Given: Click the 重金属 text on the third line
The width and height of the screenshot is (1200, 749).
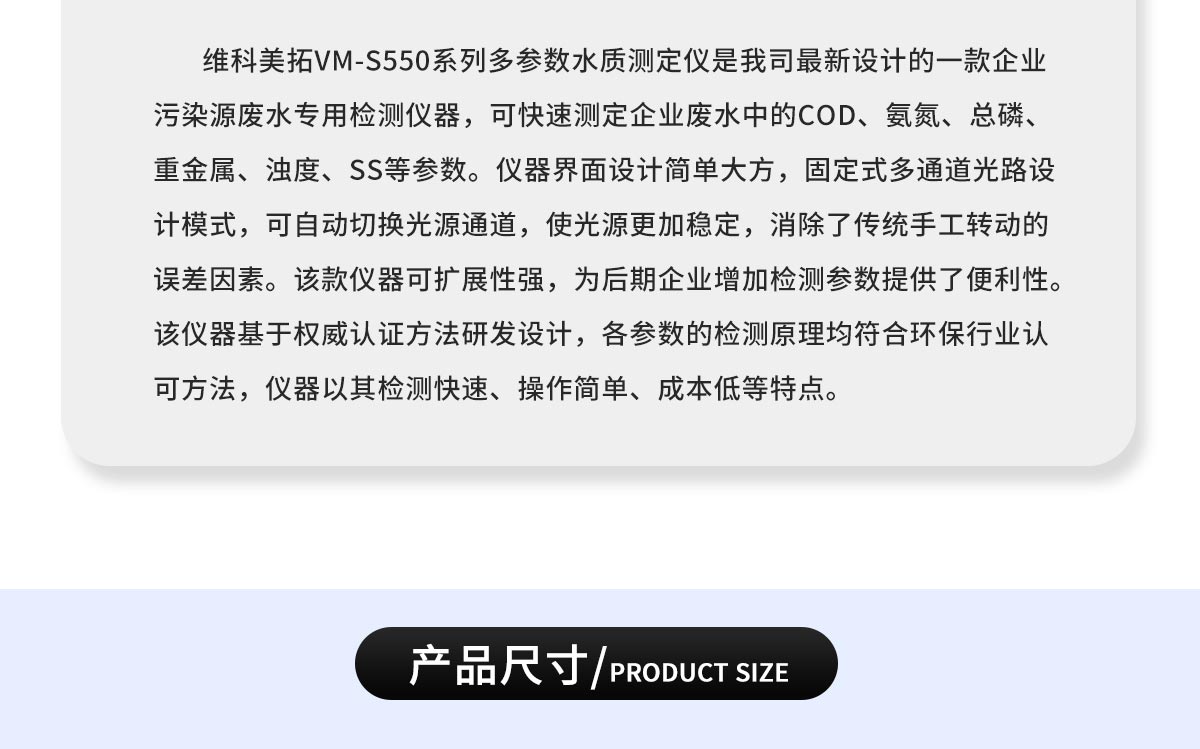Looking at the screenshot, I should [x=195, y=170].
